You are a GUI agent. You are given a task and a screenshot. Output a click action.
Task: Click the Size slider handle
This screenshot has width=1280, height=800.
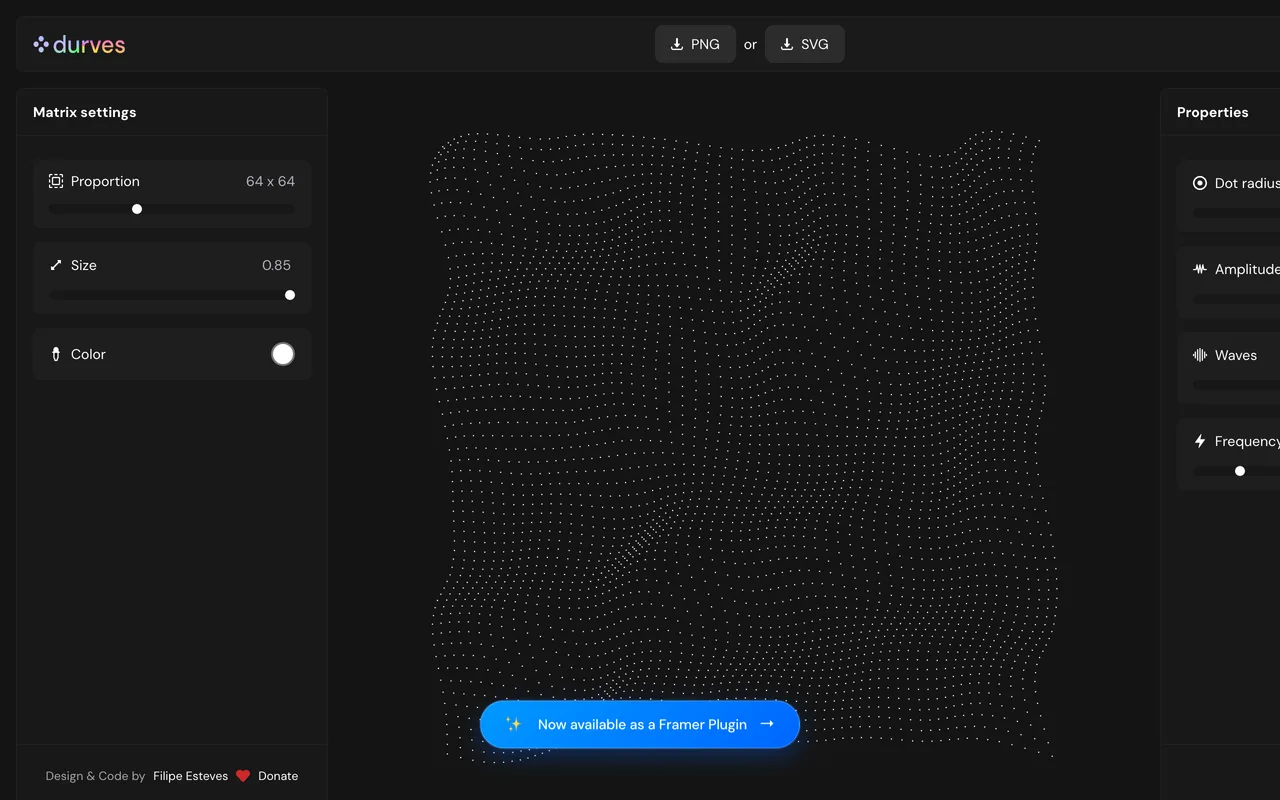click(290, 295)
